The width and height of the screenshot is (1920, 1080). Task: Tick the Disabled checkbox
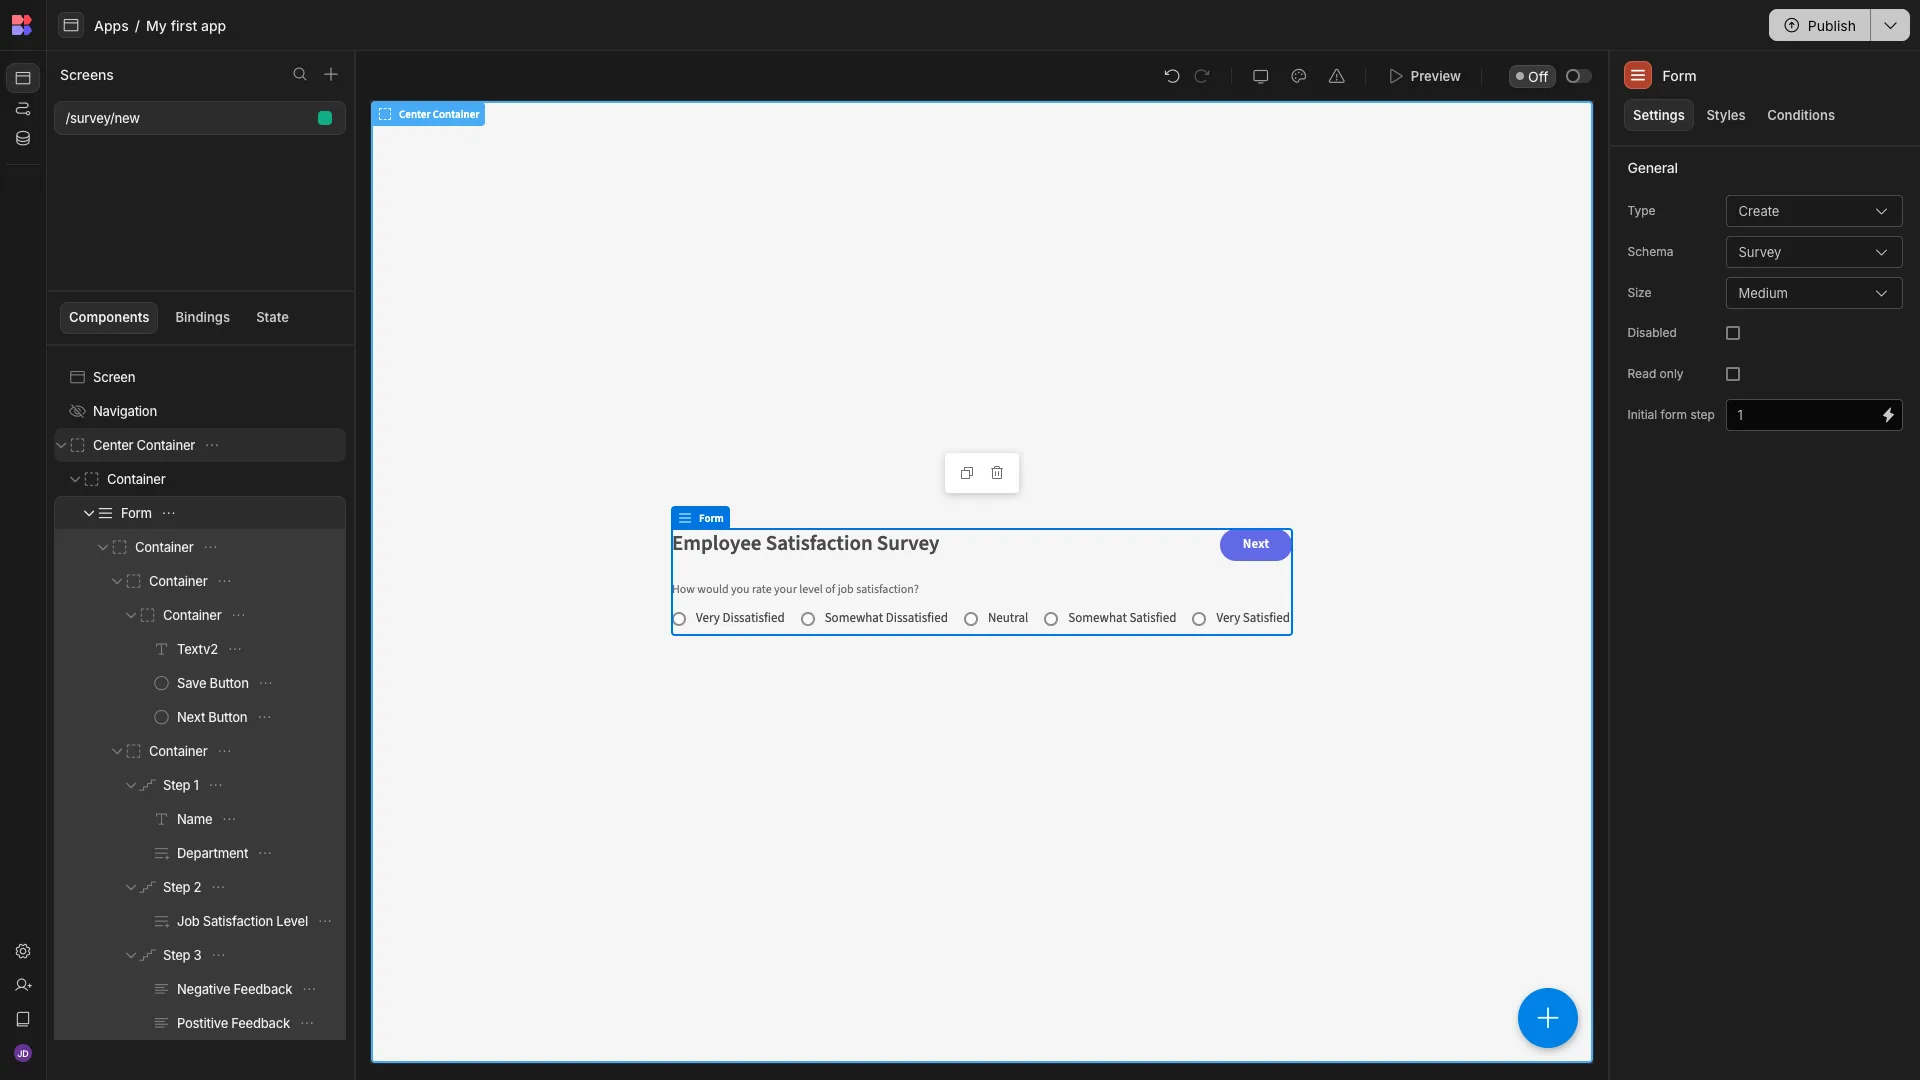1733,333
